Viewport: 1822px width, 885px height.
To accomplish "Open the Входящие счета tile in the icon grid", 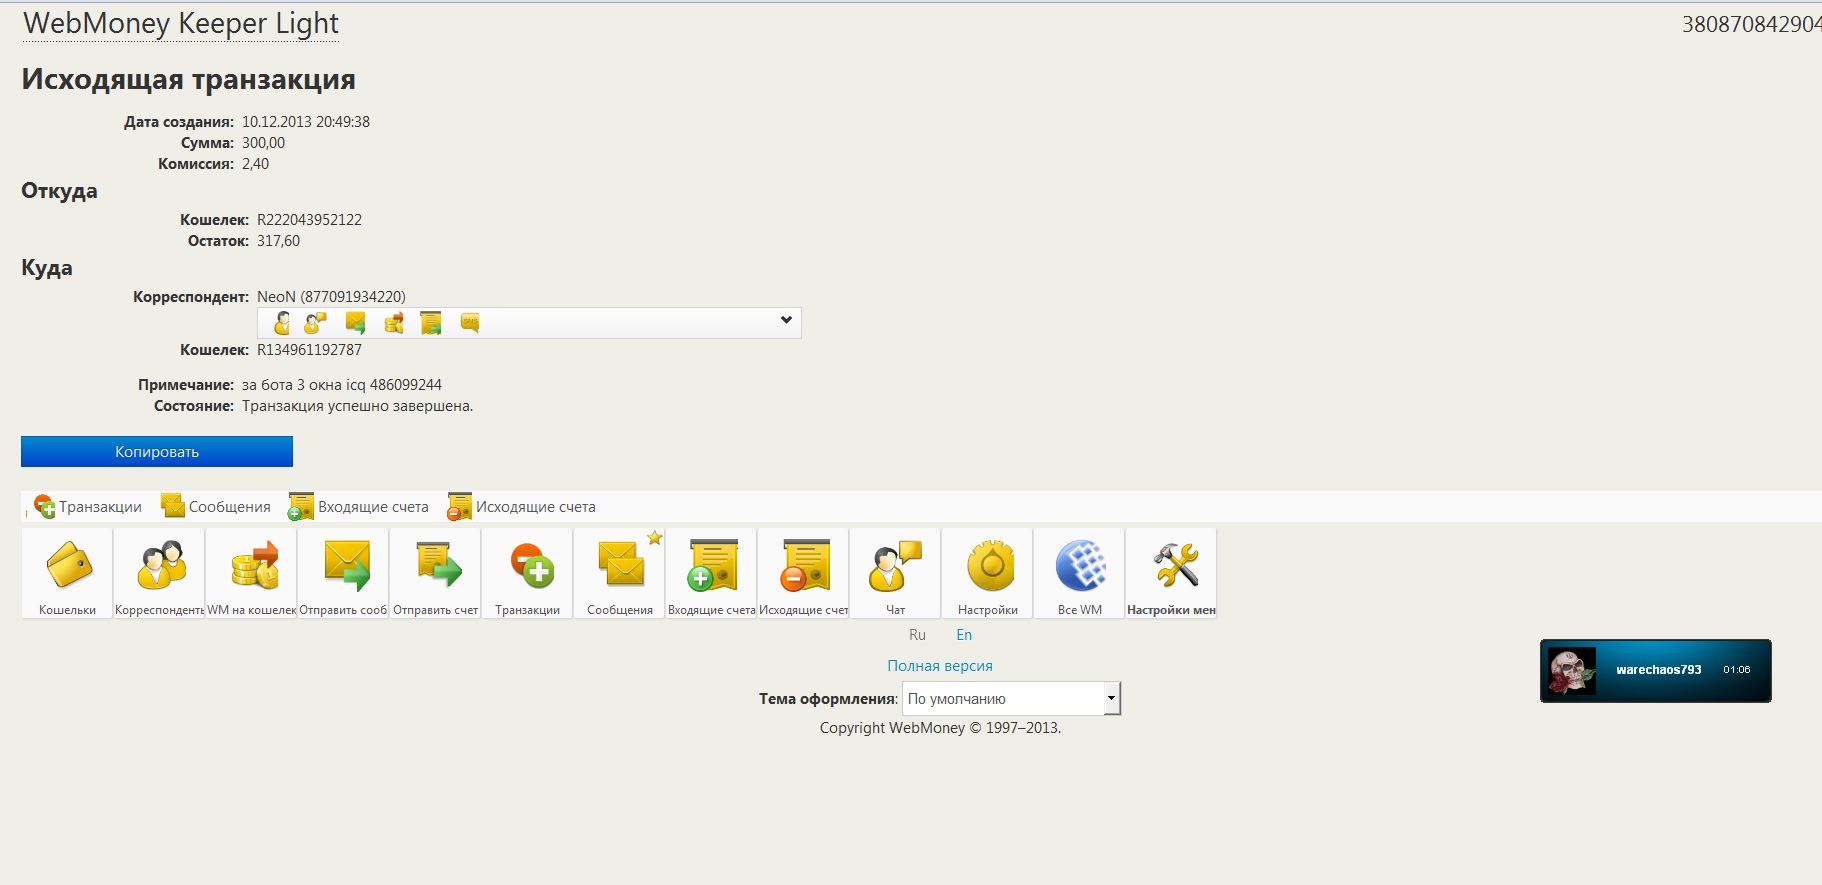I will click(x=711, y=573).
